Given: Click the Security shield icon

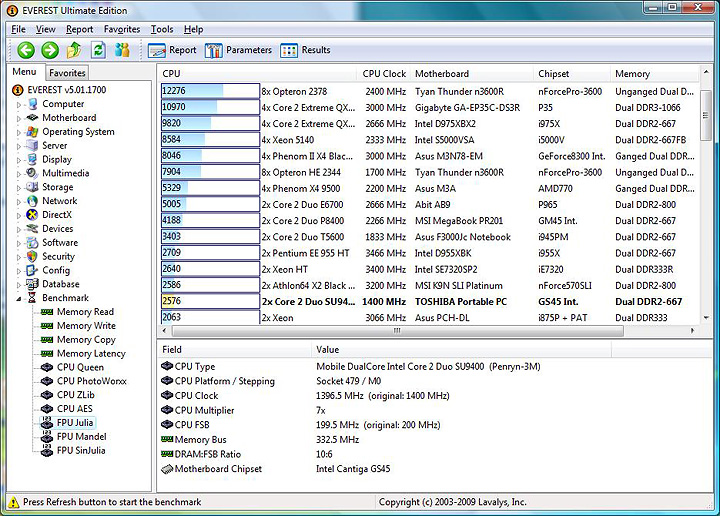Looking at the screenshot, I should point(32,256).
